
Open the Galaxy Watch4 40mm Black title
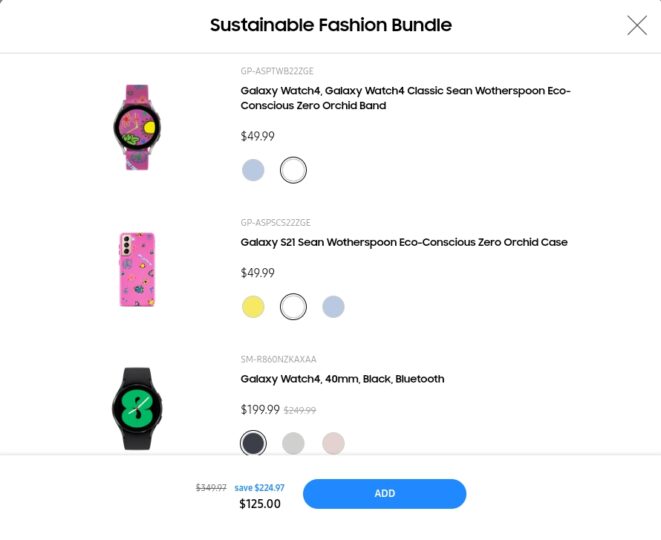point(342,379)
